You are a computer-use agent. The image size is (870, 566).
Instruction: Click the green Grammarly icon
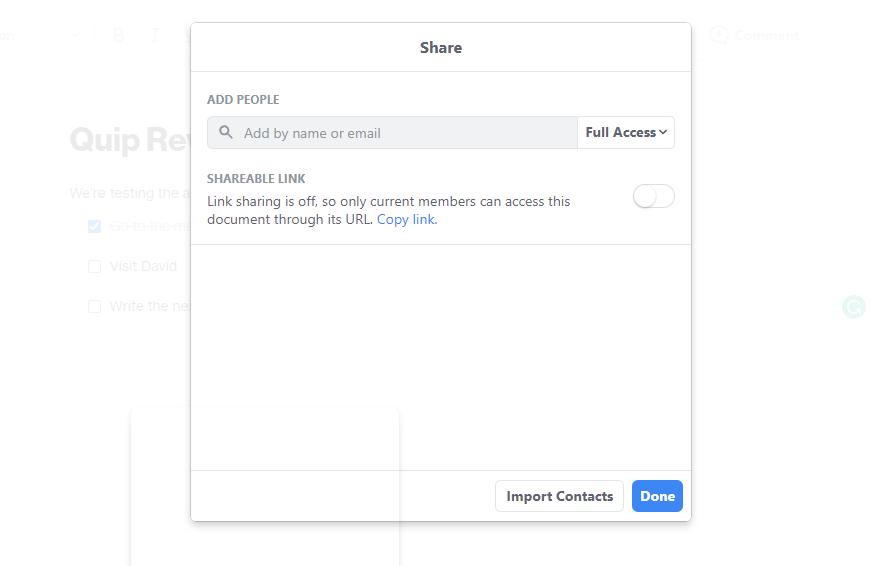click(x=853, y=307)
